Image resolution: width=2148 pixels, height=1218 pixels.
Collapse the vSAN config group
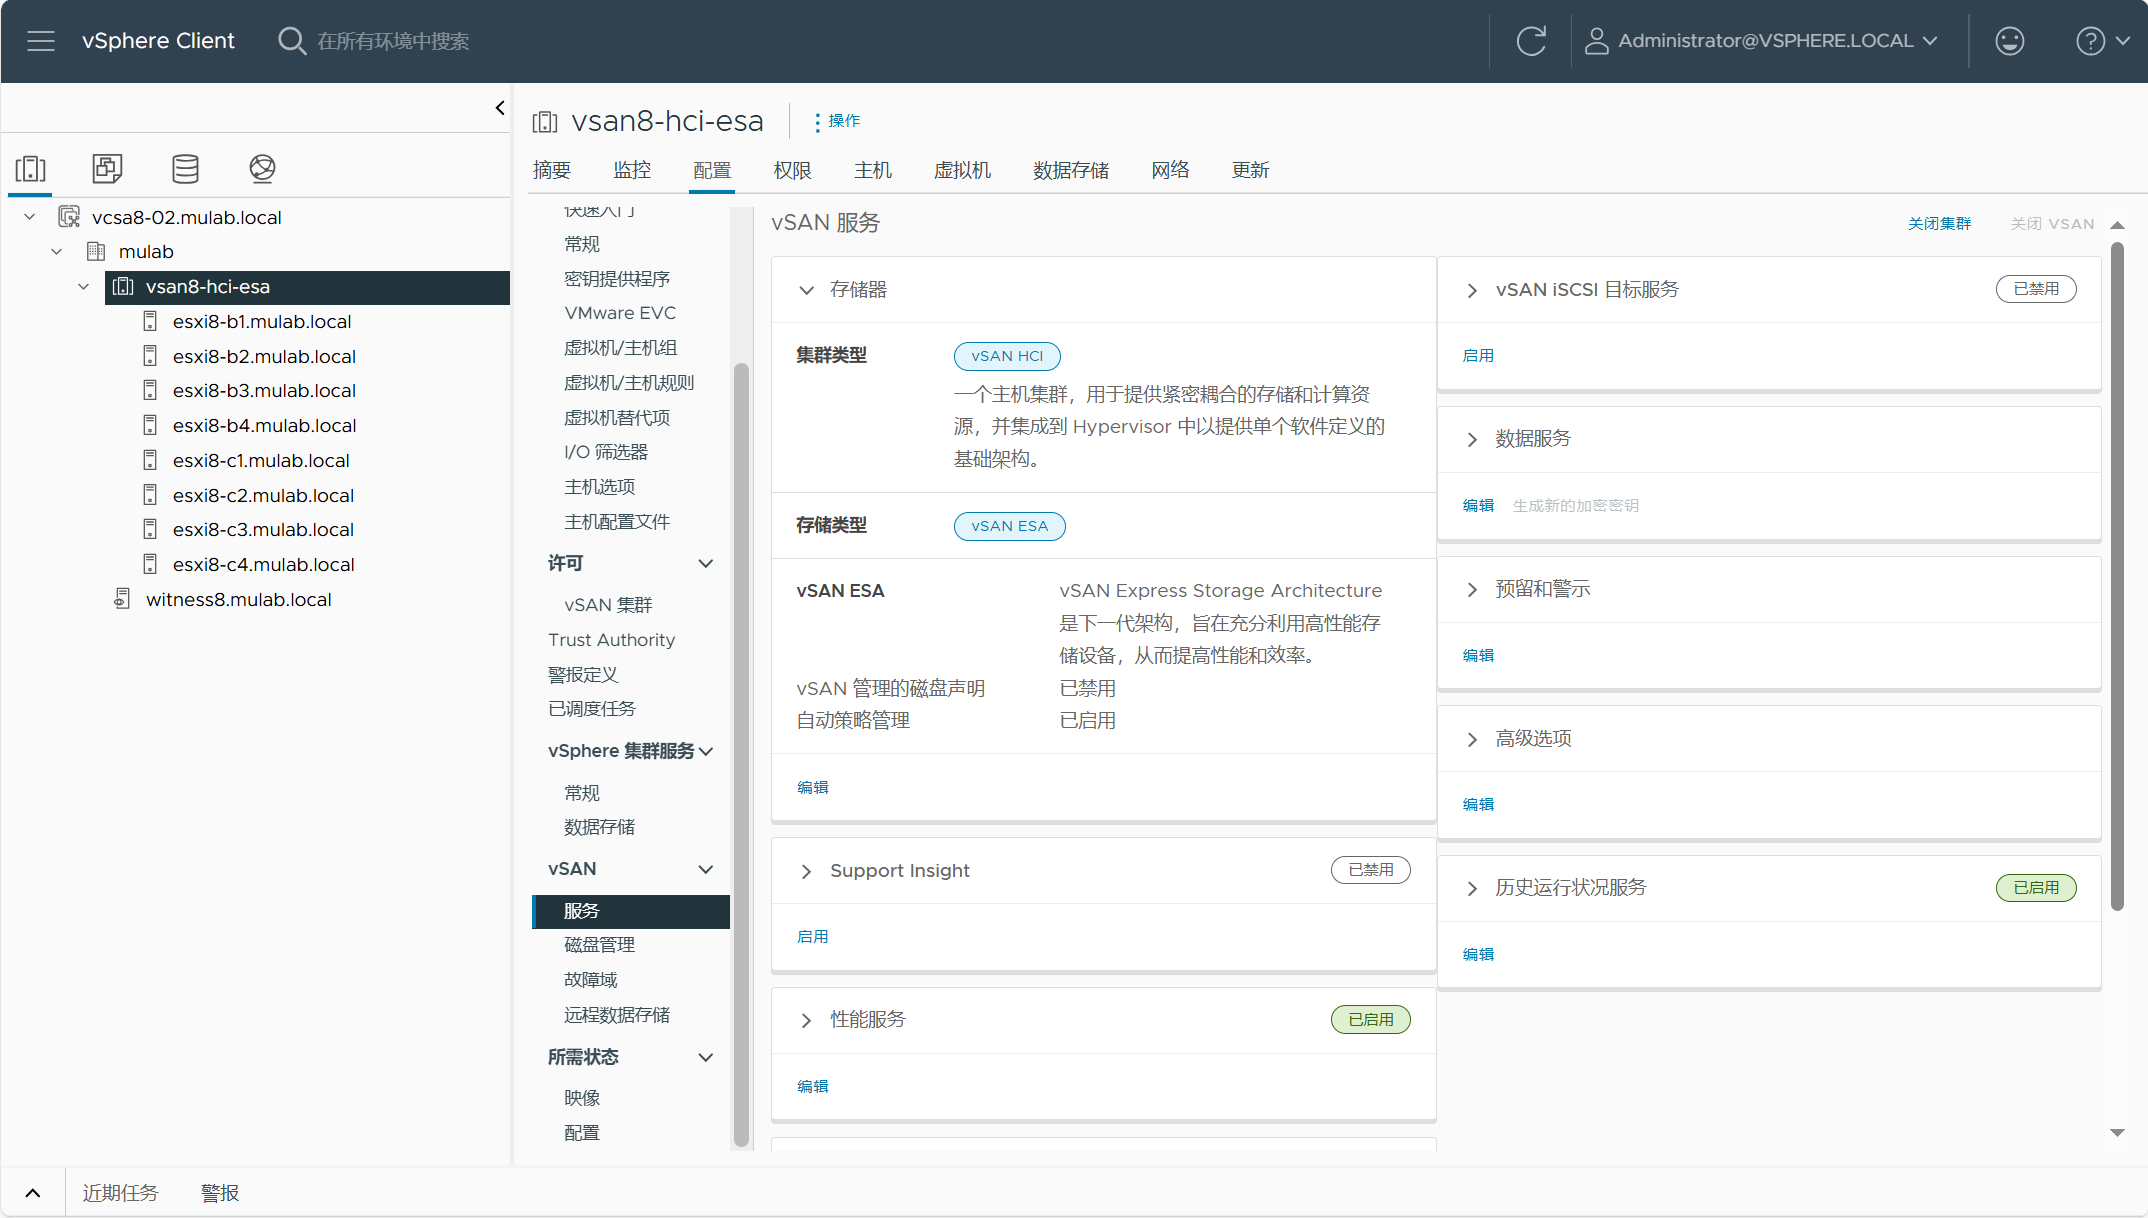pyautogui.click(x=706, y=869)
